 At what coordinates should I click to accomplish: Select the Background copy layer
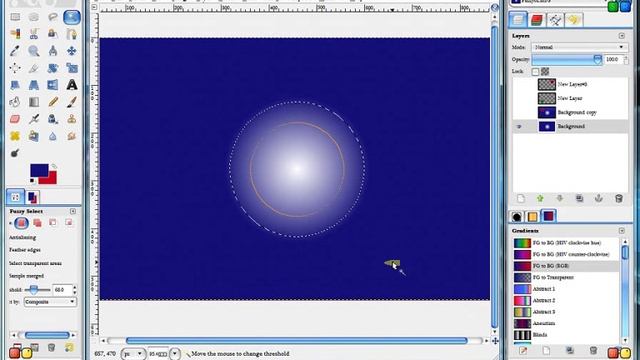570,112
